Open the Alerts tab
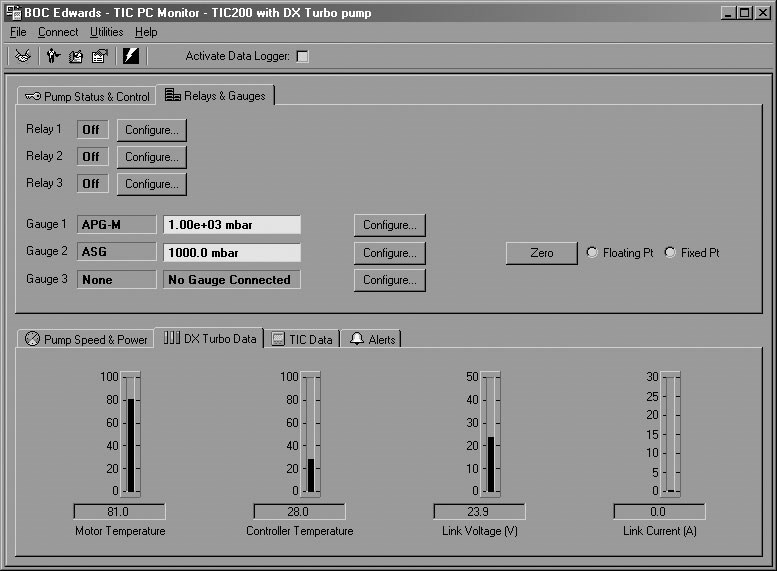The image size is (777, 571). (372, 340)
